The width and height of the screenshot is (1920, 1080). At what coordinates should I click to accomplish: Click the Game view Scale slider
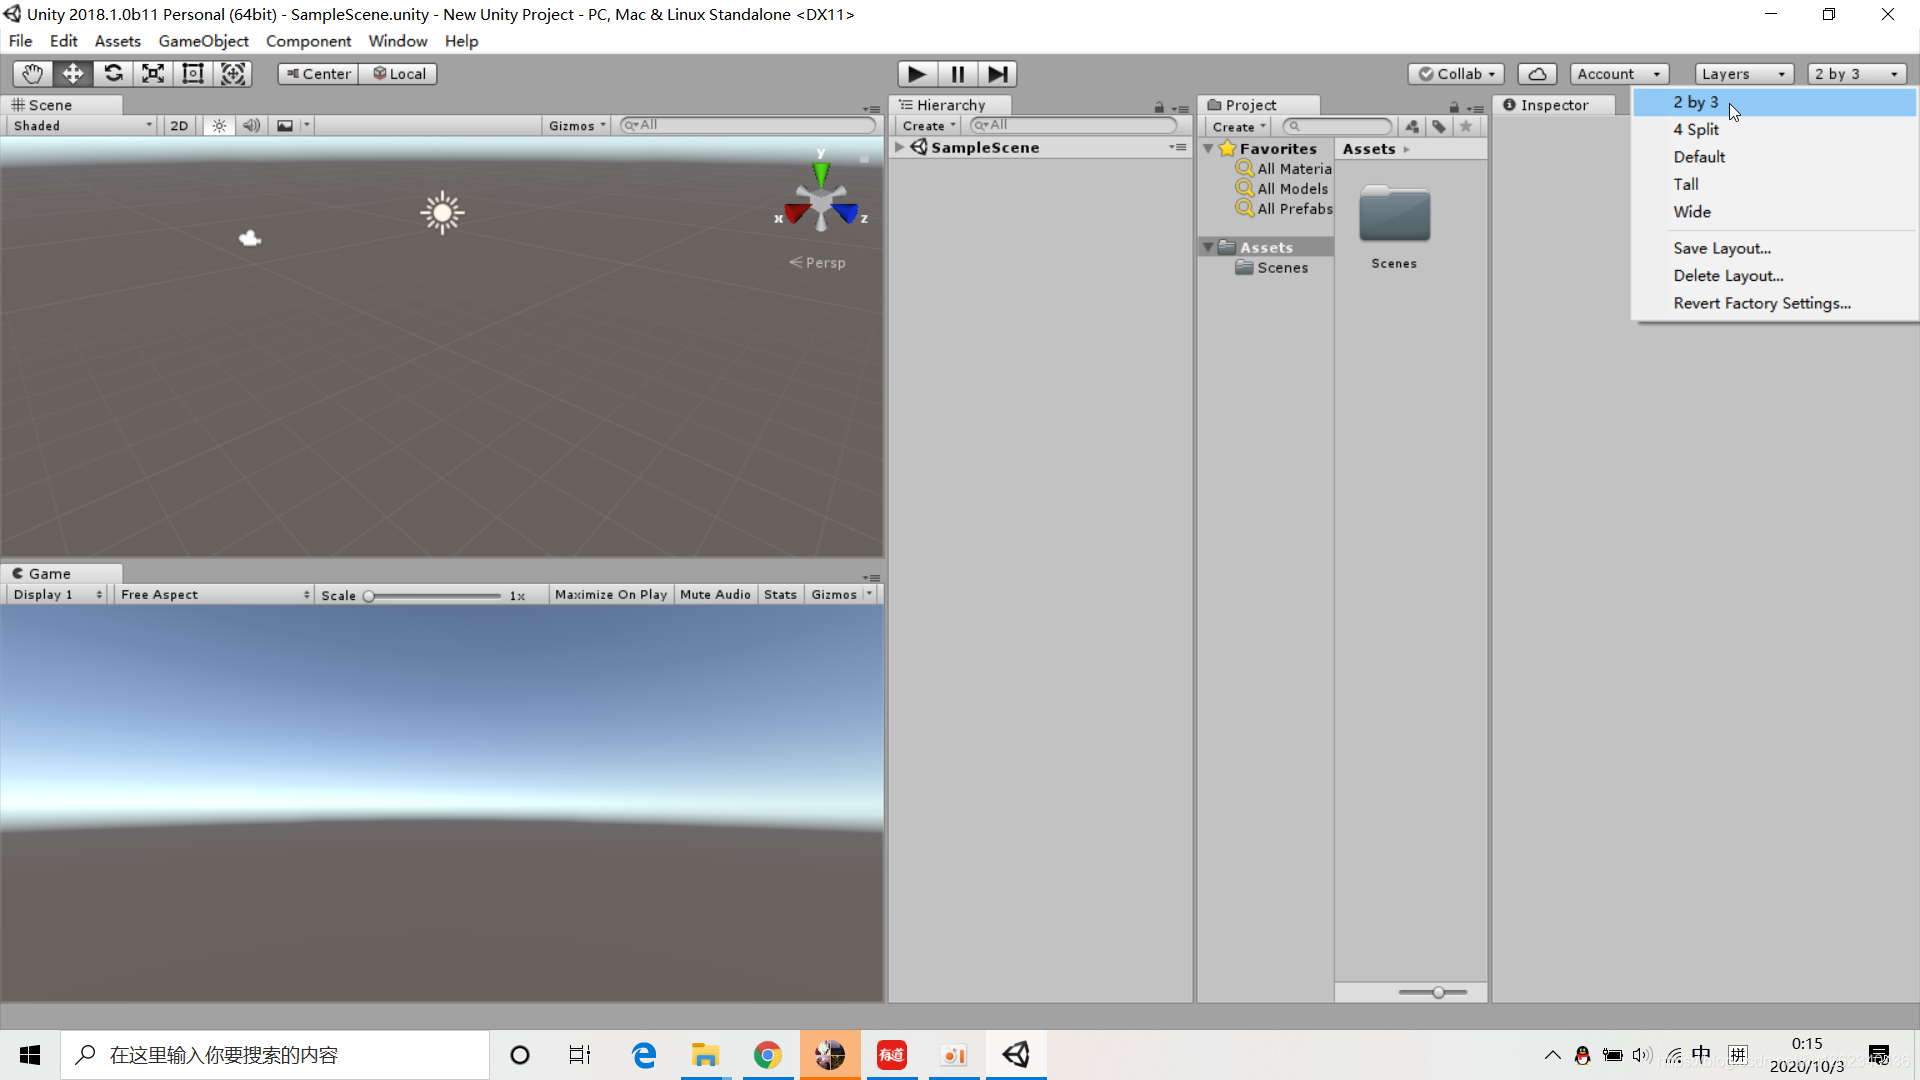(433, 596)
